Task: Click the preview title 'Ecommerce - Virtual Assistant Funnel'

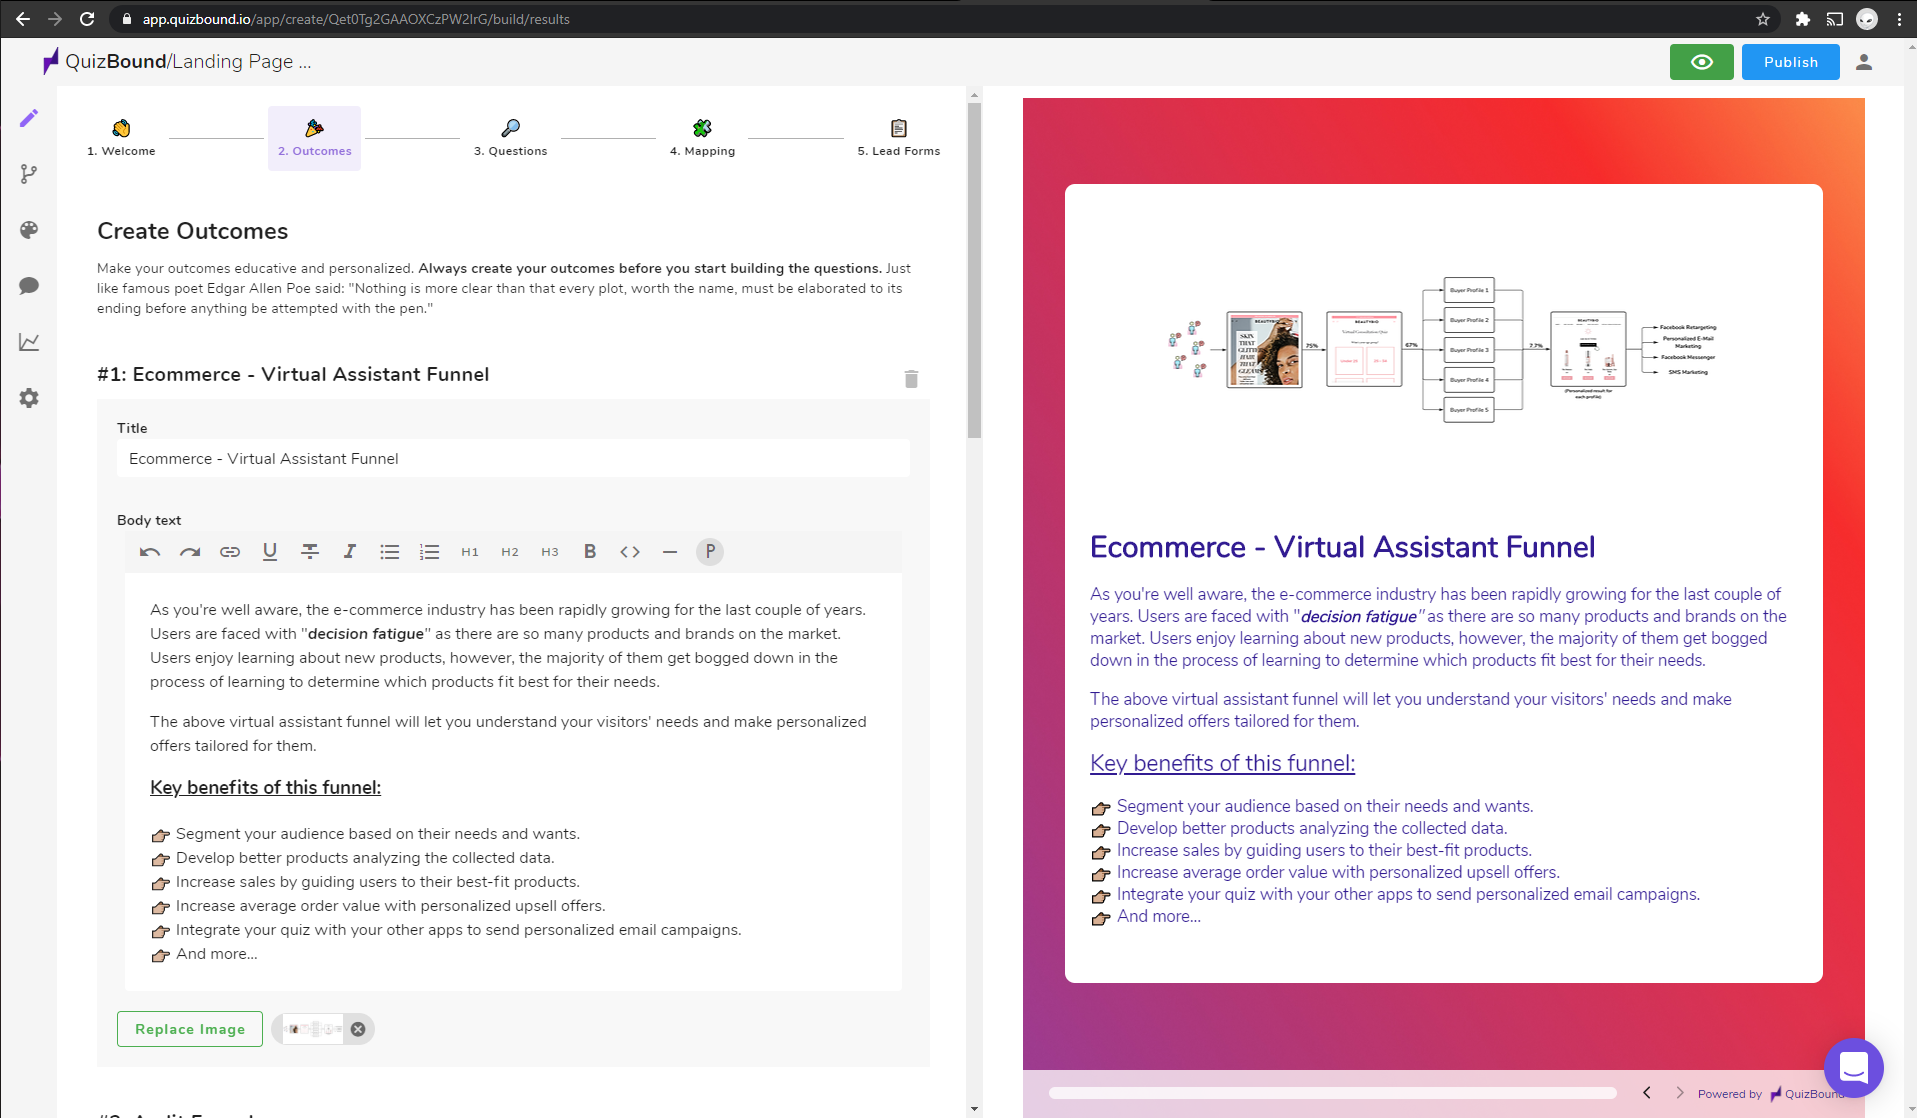Action: (1342, 548)
